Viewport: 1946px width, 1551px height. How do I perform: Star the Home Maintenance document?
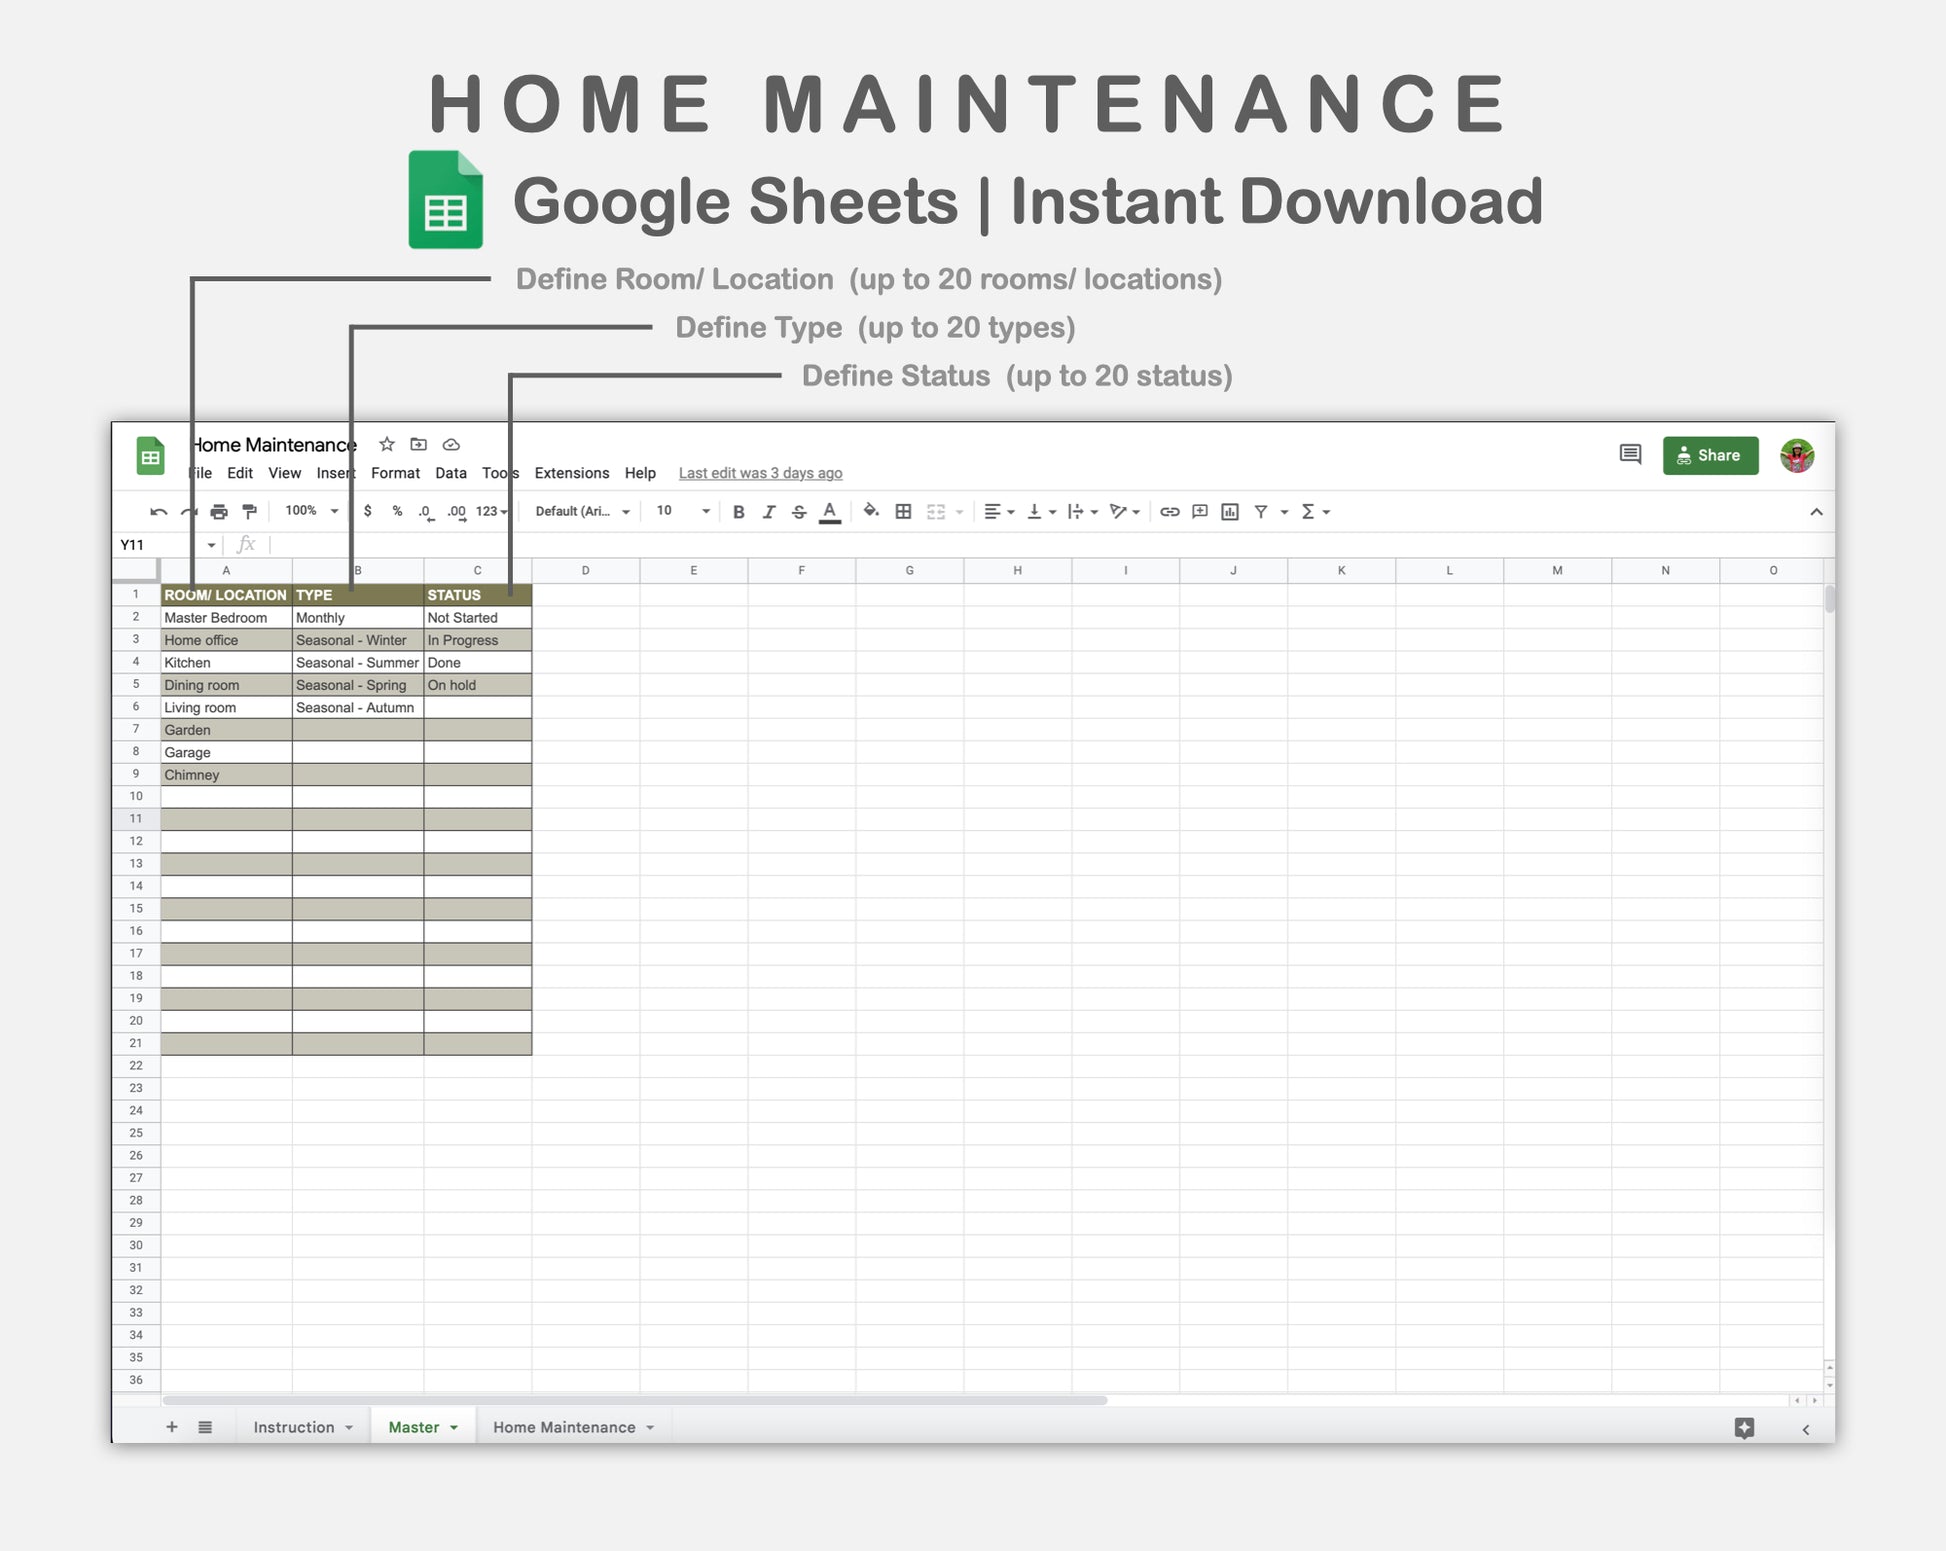coord(387,445)
